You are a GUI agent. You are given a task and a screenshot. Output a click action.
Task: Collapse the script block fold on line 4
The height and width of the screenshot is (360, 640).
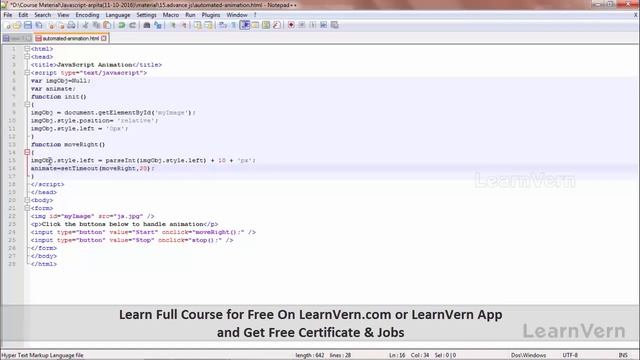pyautogui.click(x=27, y=73)
